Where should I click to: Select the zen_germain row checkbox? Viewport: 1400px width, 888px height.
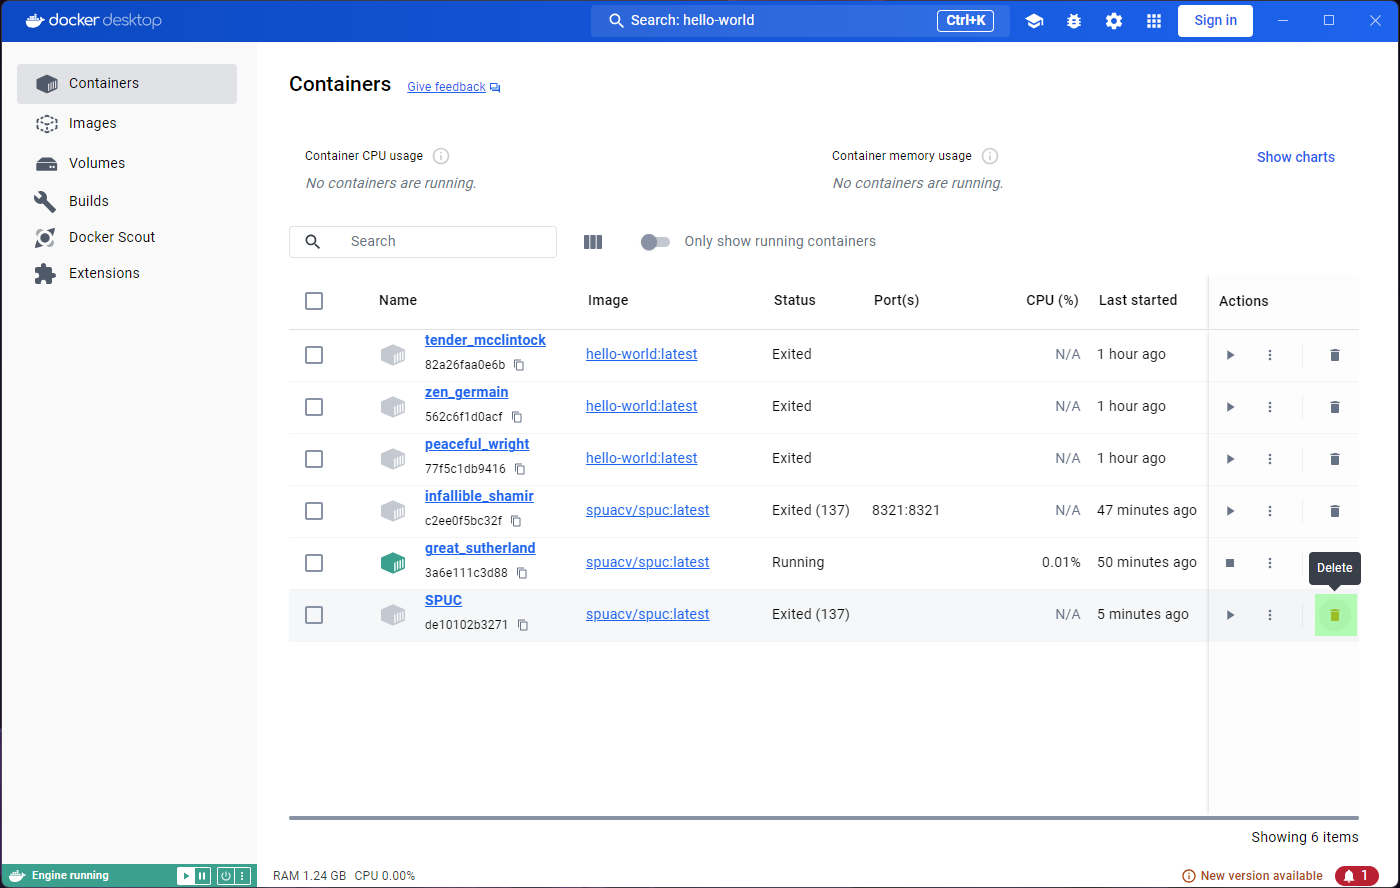[x=314, y=407]
